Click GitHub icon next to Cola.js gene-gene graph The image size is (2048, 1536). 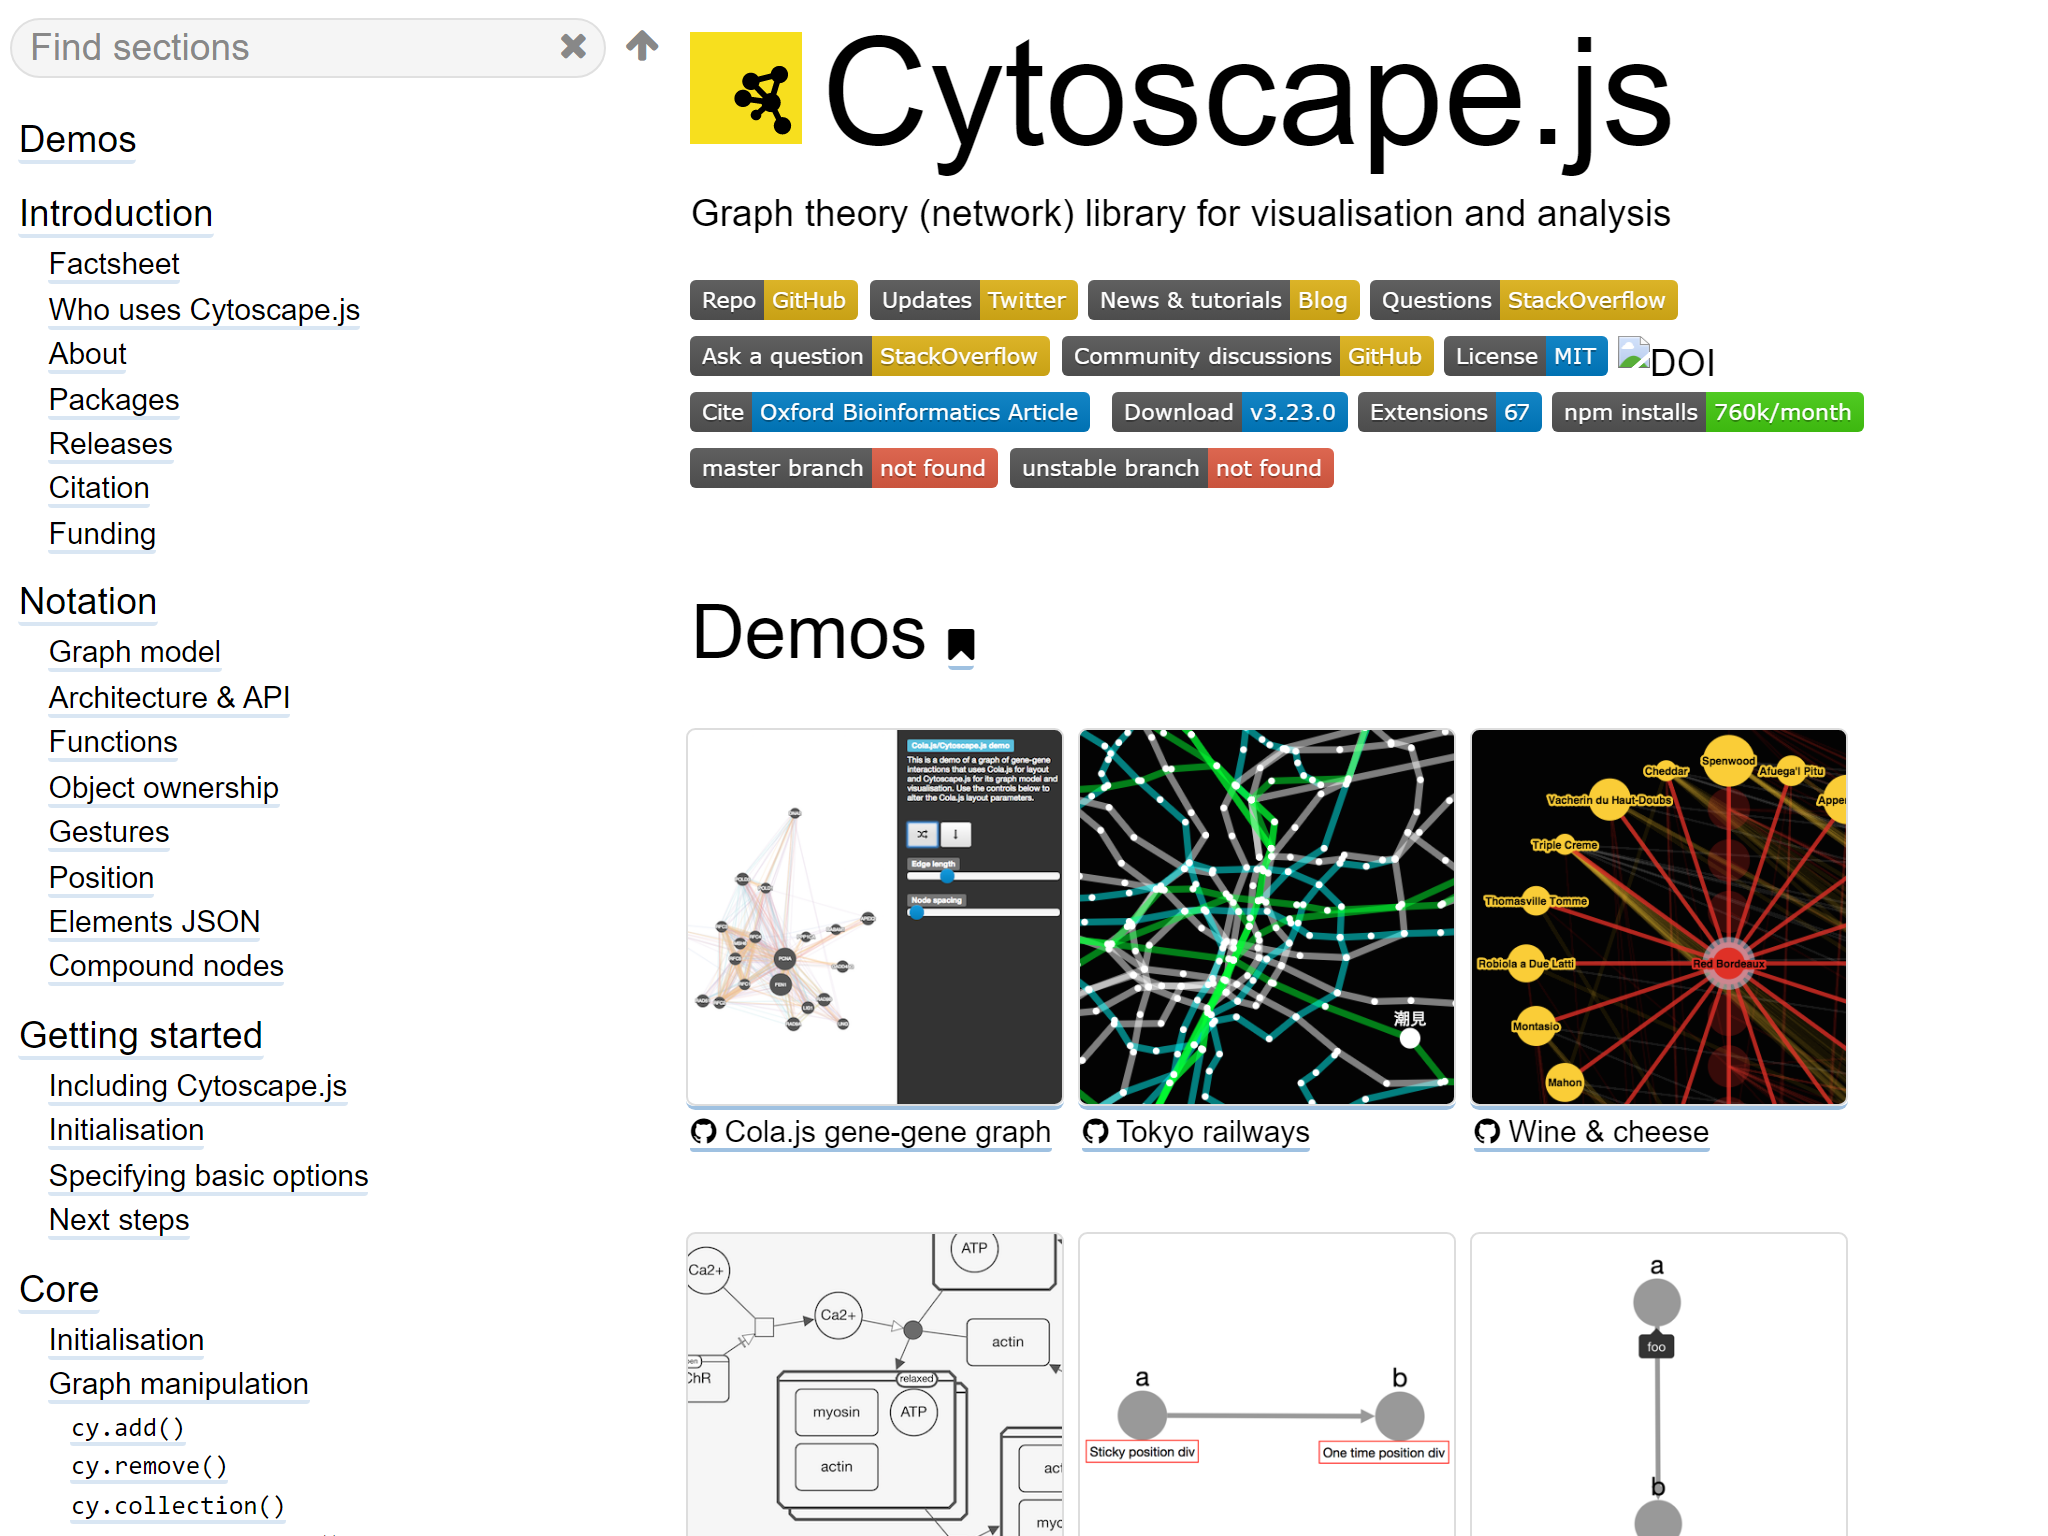[x=704, y=1131]
